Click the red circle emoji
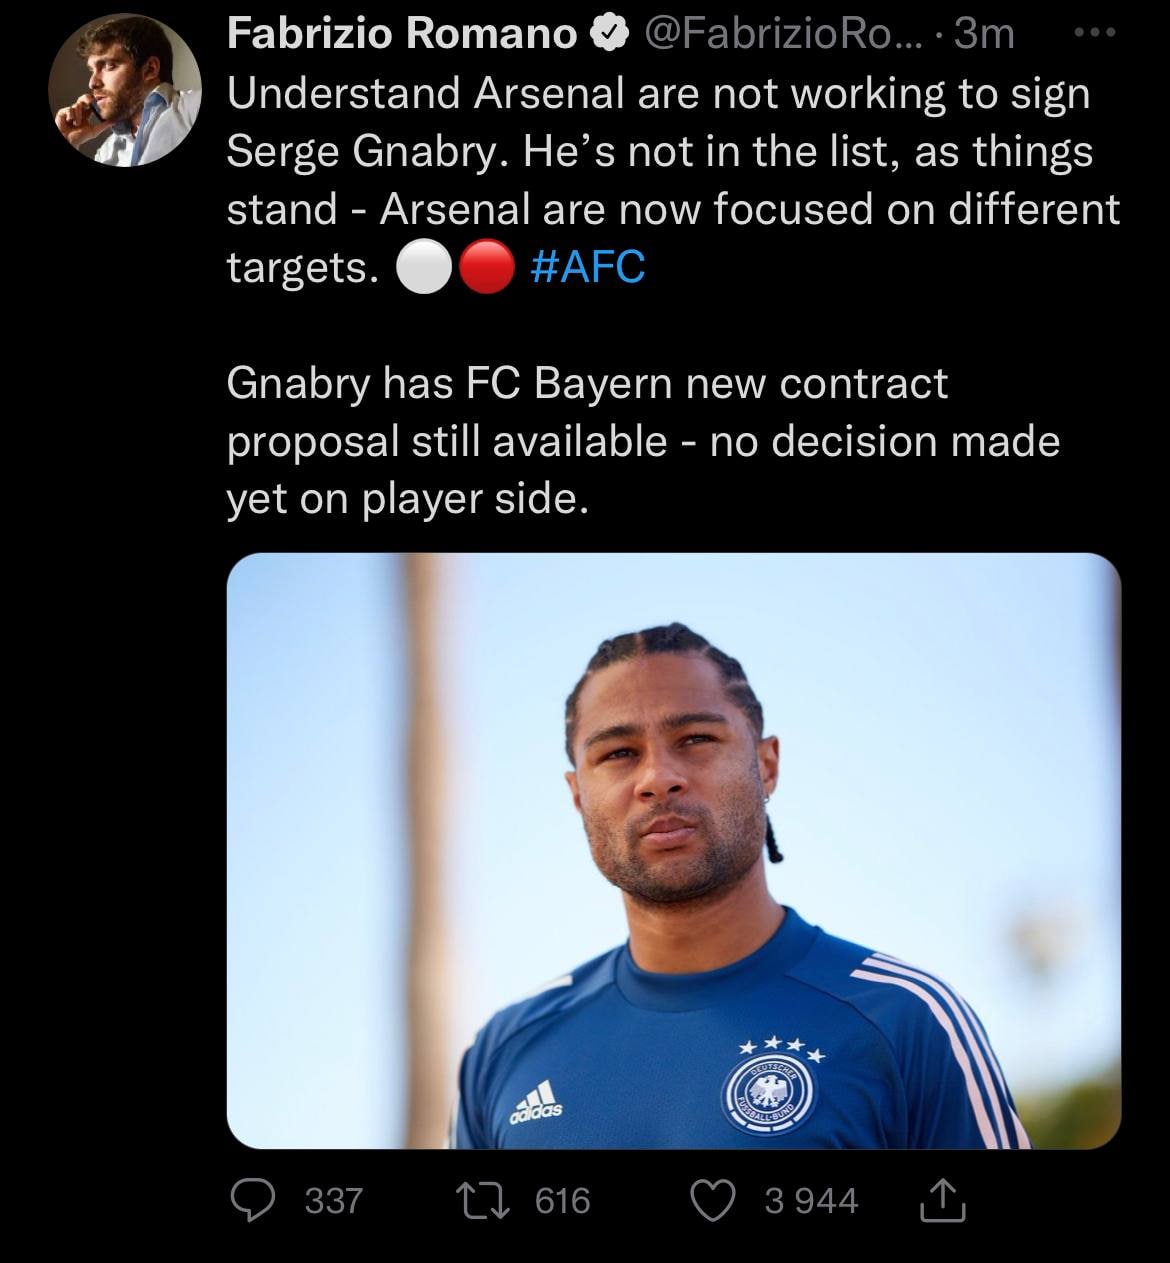This screenshot has height=1263, width=1170. [487, 268]
